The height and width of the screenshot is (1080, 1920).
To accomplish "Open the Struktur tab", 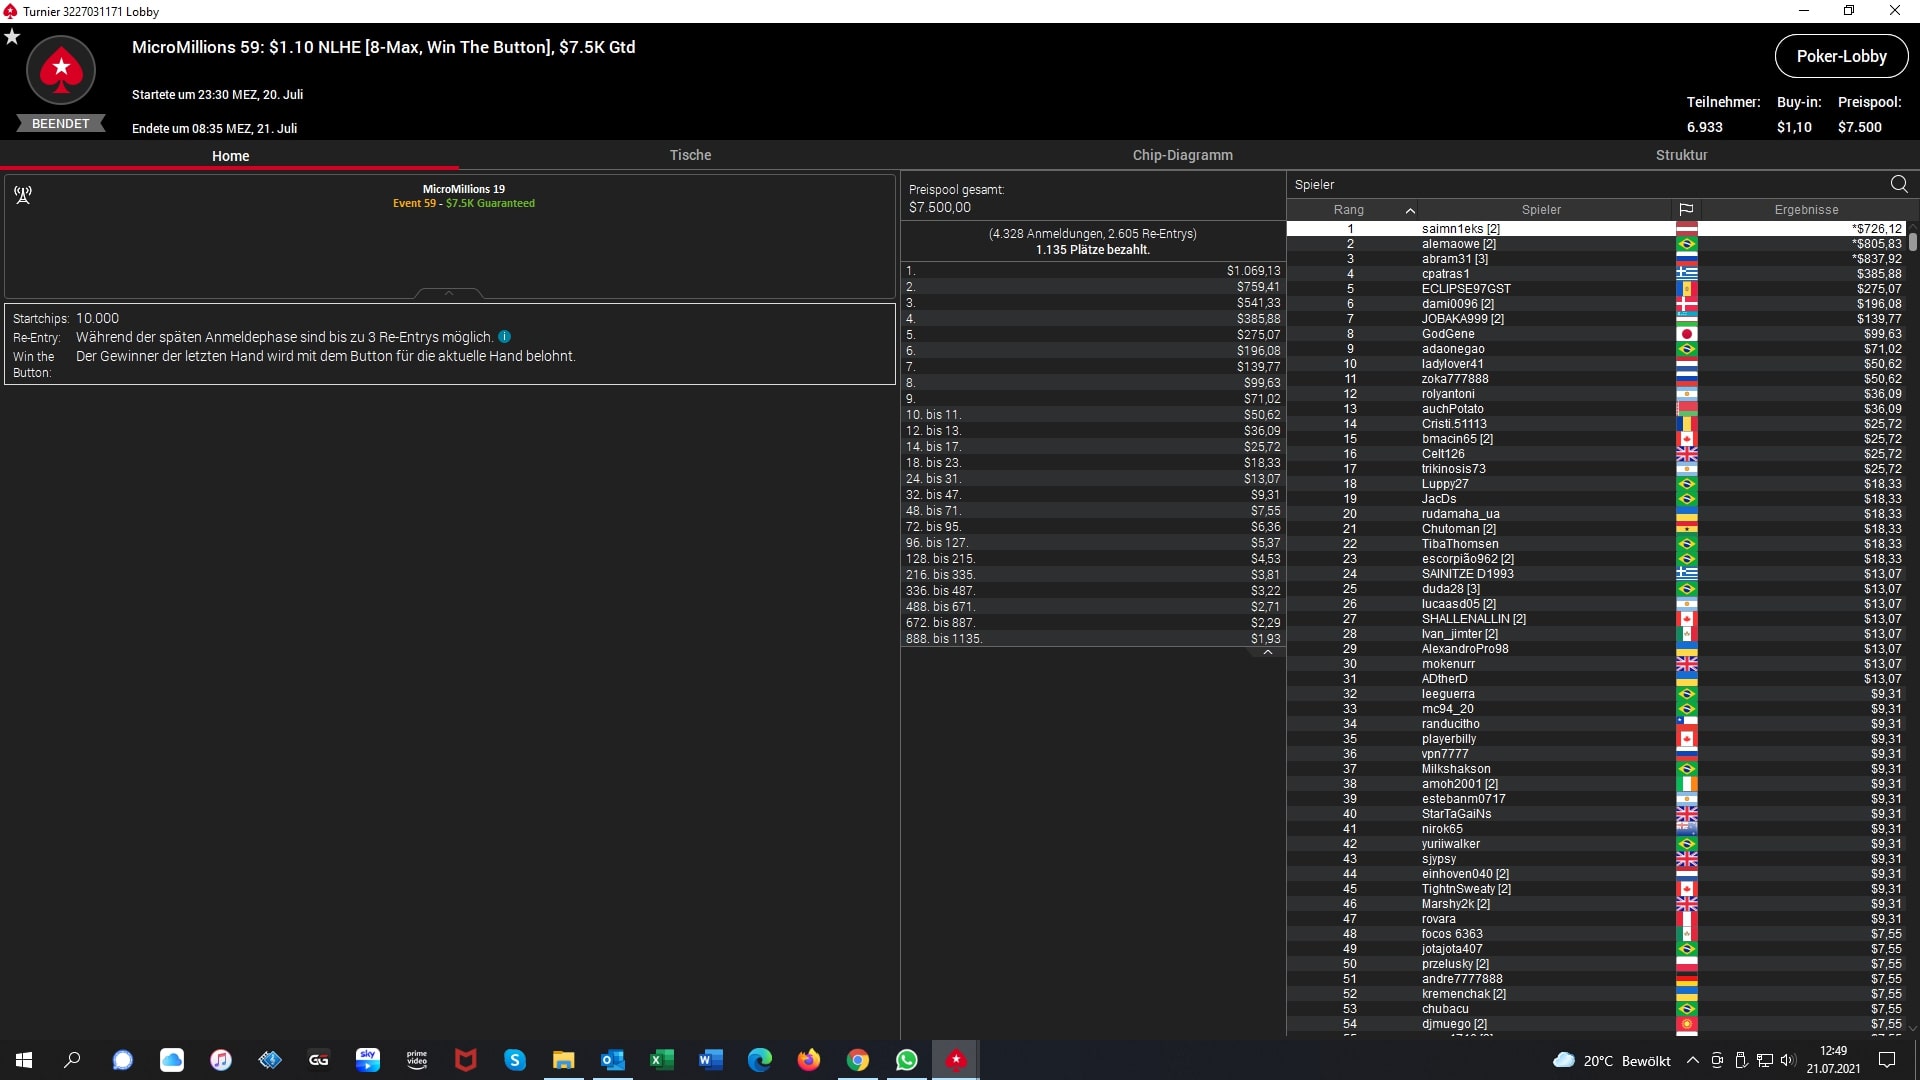I will click(1681, 155).
